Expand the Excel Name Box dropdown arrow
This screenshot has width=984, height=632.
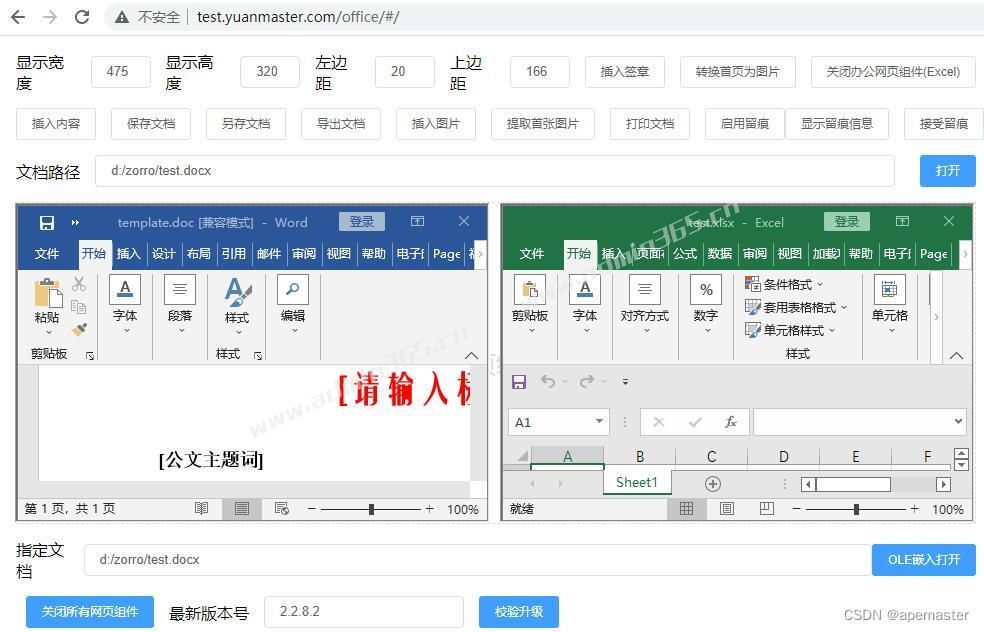[x=599, y=421]
